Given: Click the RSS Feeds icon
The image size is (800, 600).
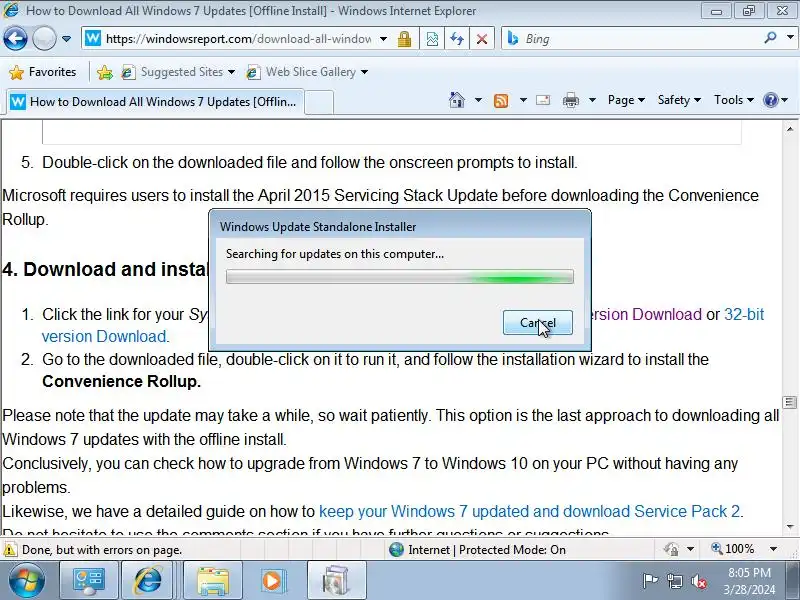Looking at the screenshot, I should coord(501,101).
